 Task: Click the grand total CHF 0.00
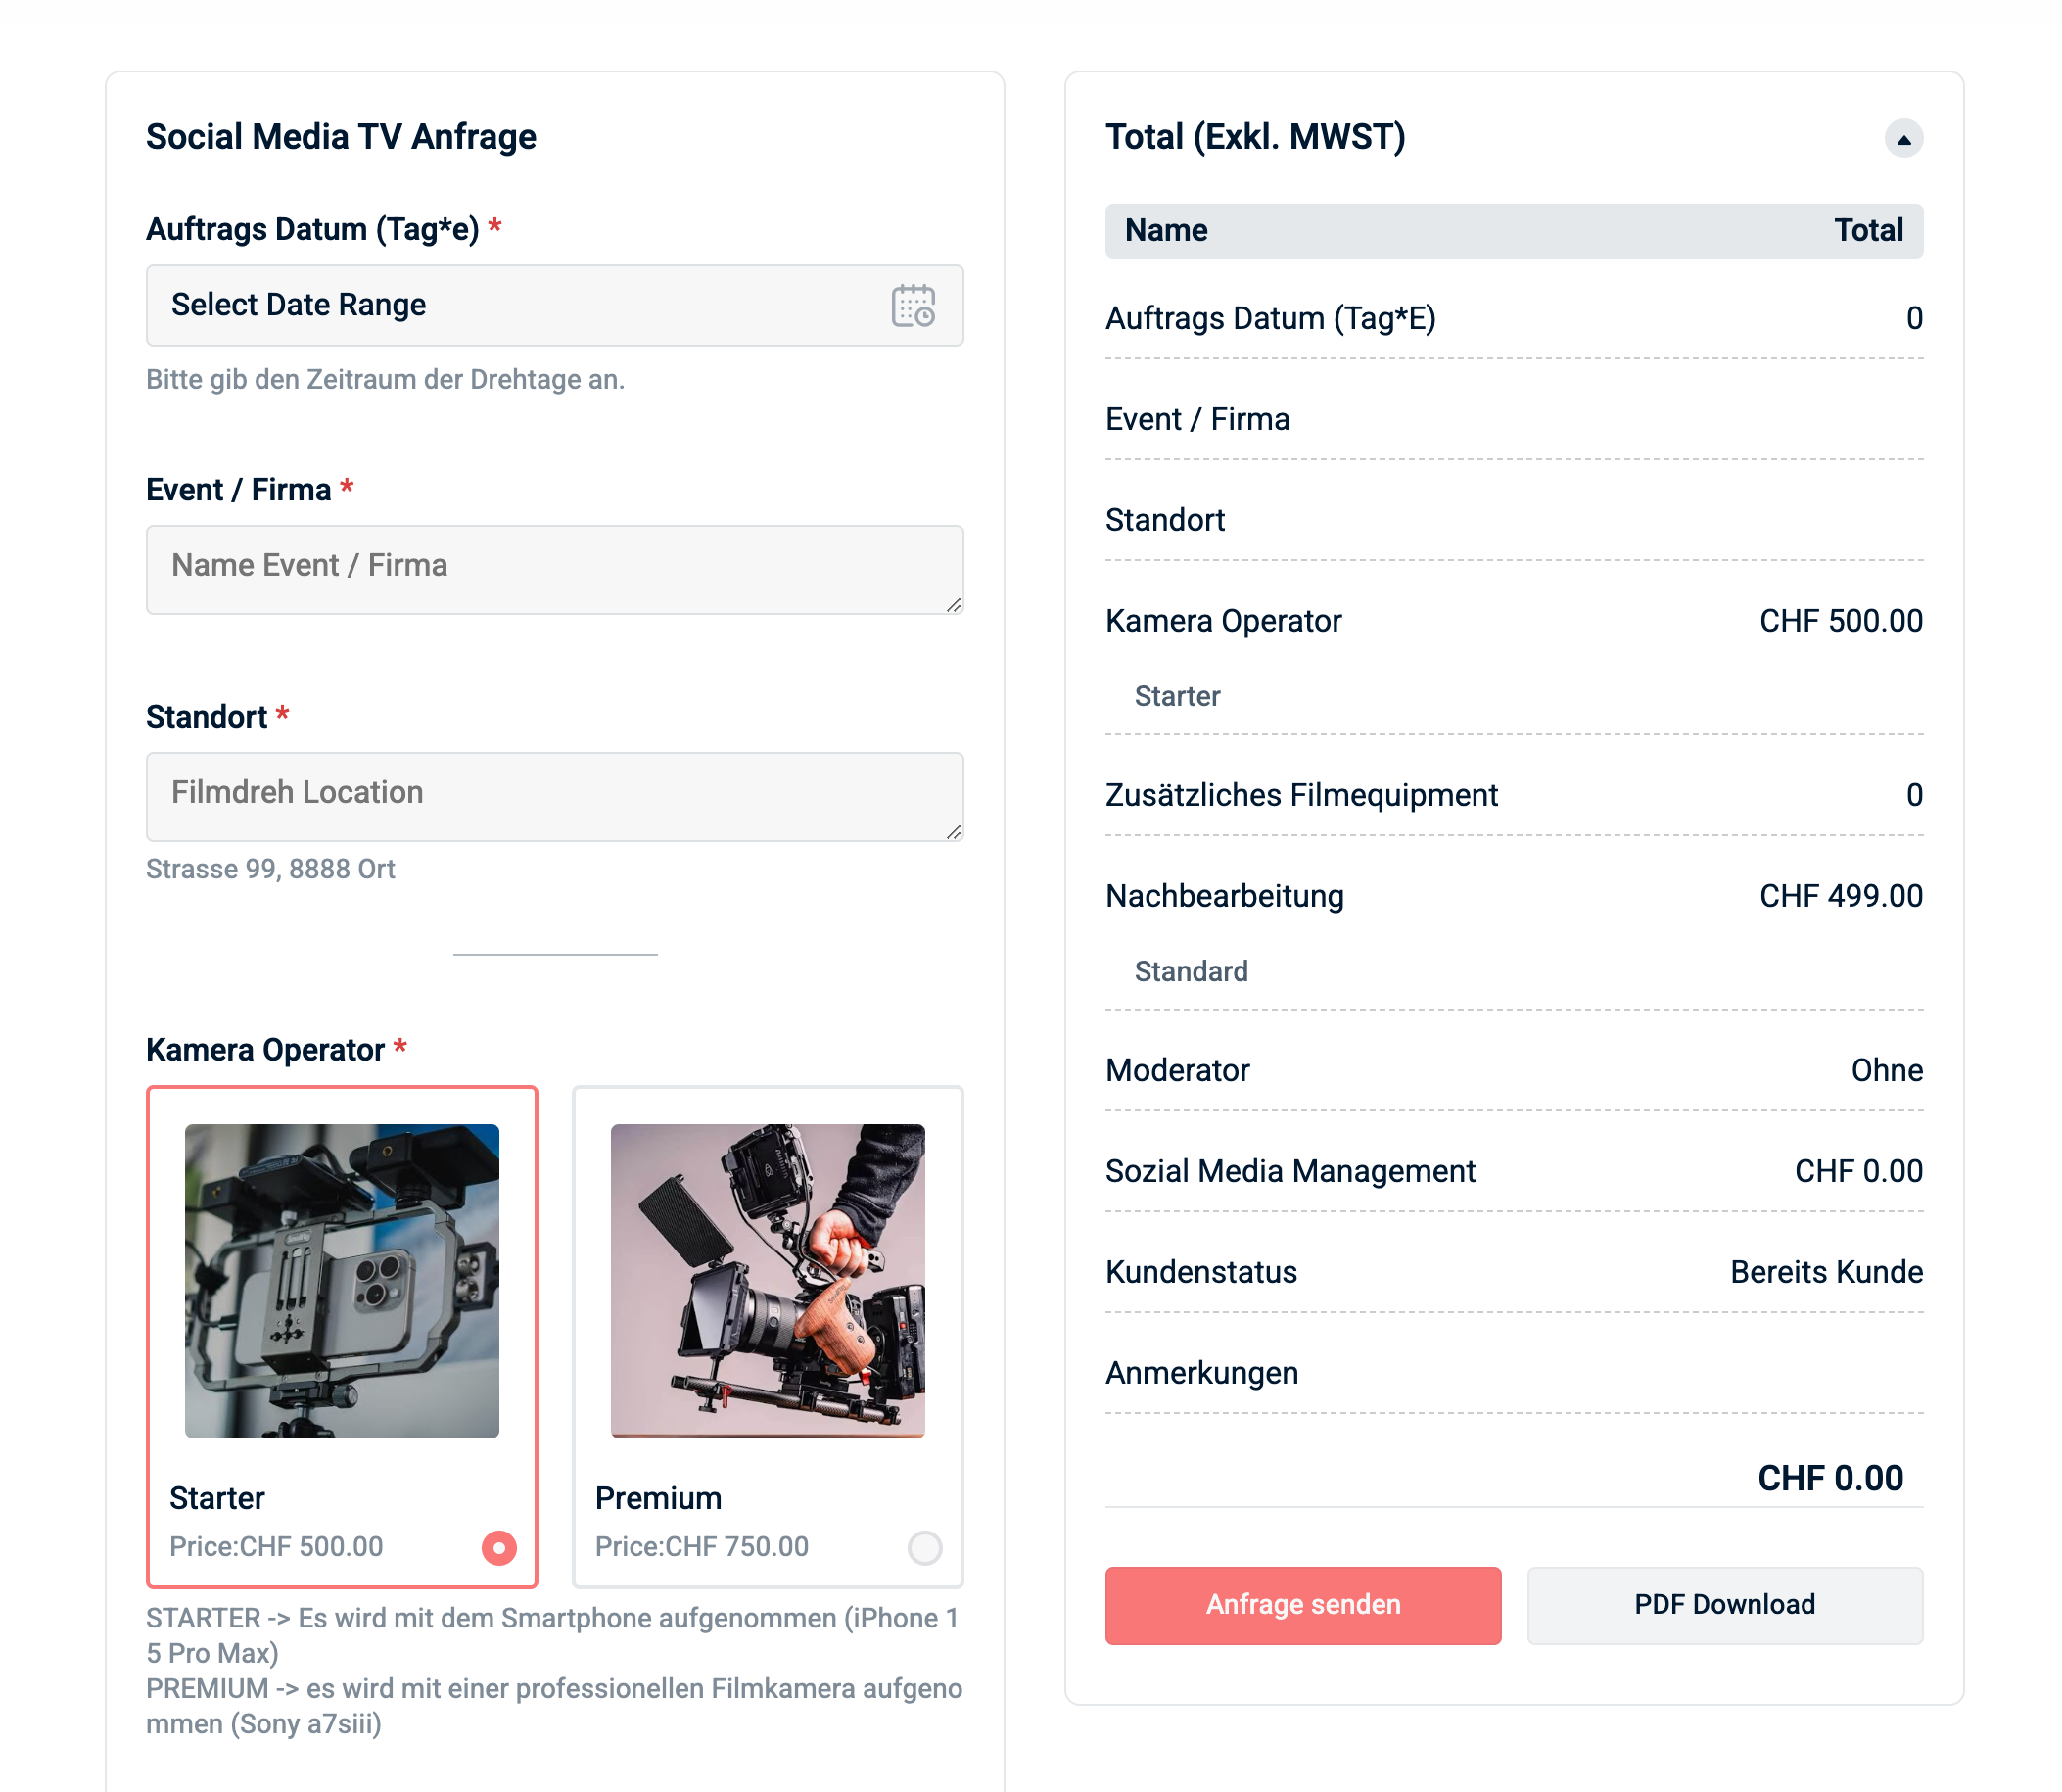pos(1830,1478)
